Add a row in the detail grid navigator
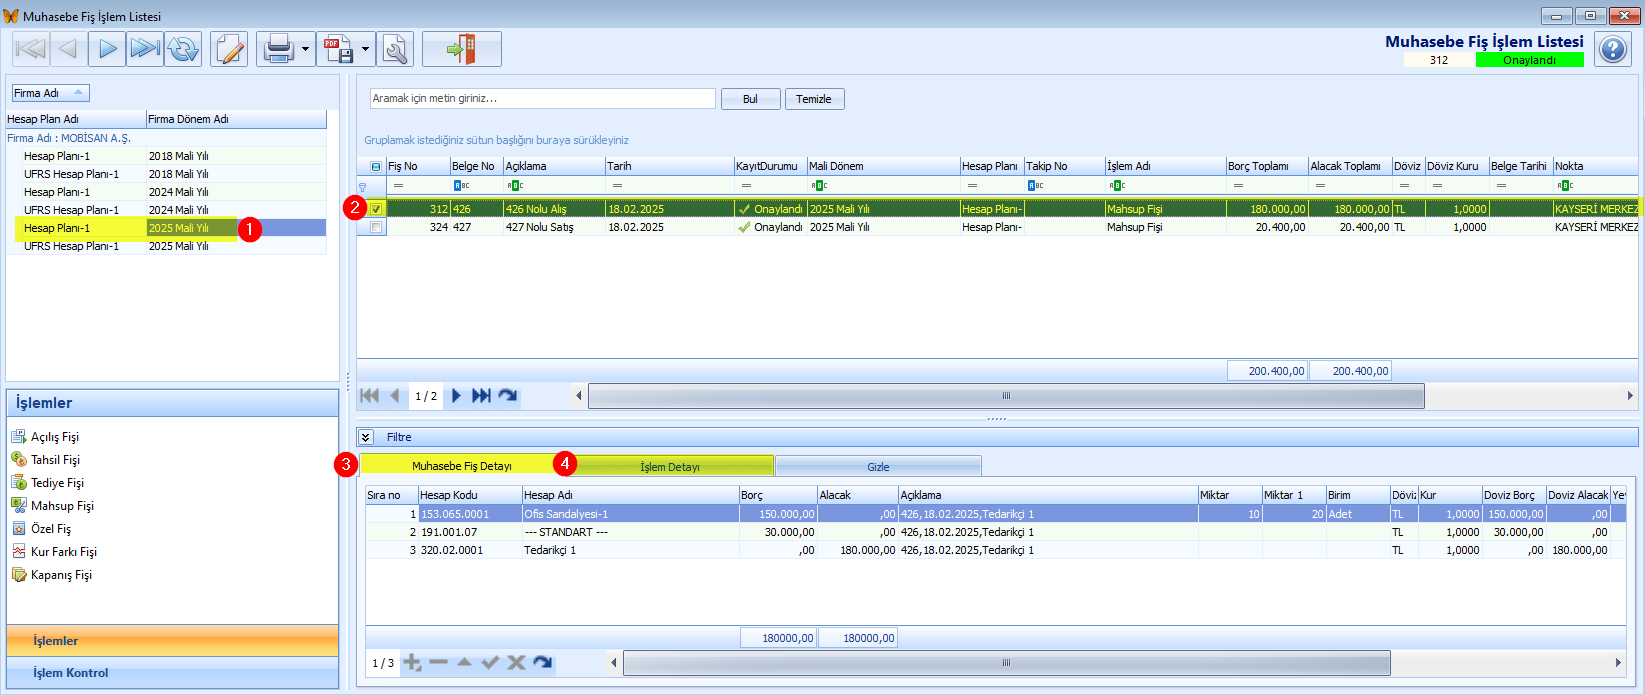Screen dimensions: 1645x695 coord(412,663)
